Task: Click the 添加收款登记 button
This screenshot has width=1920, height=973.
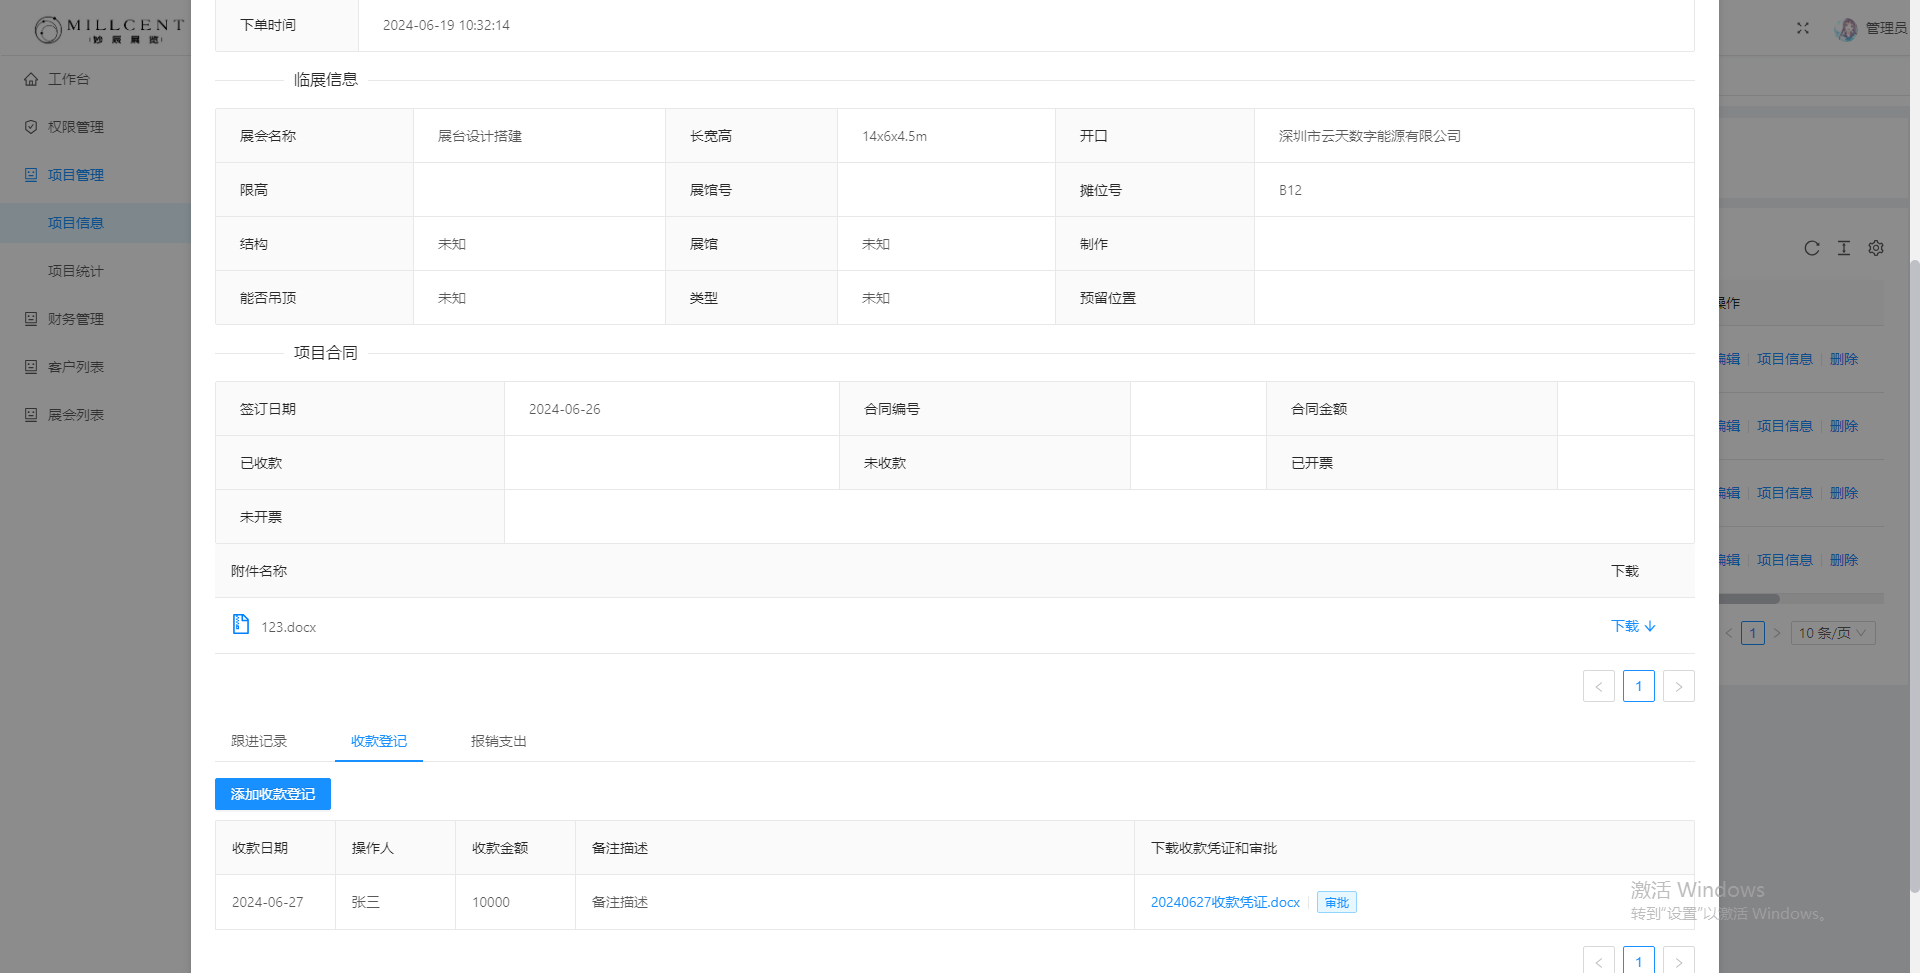Action: pyautogui.click(x=272, y=794)
